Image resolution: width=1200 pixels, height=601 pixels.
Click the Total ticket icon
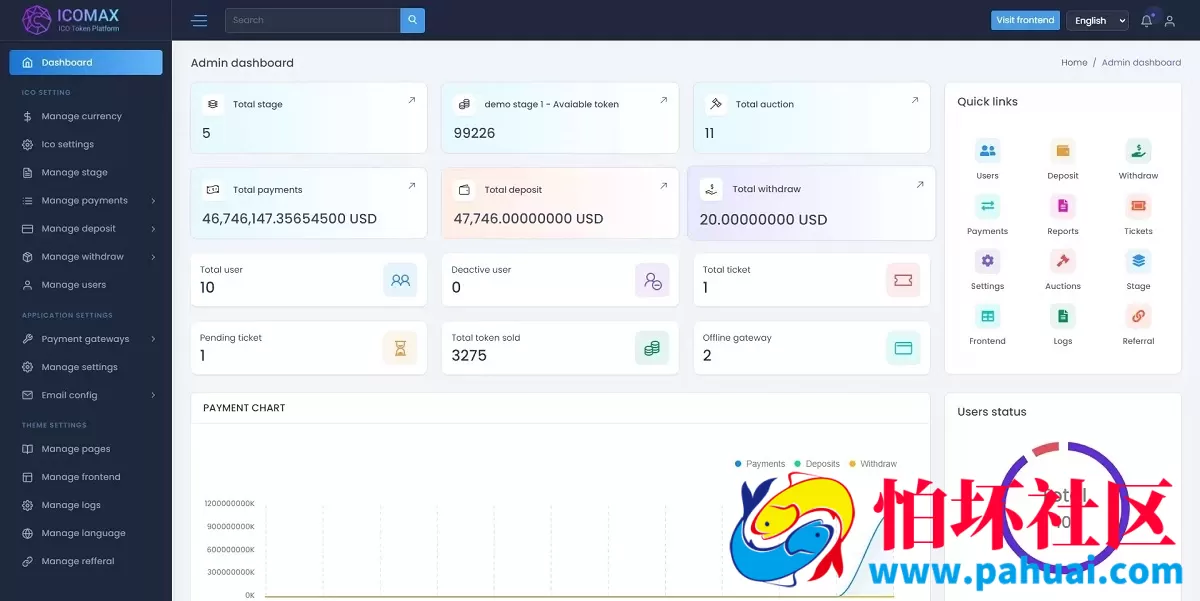[903, 280]
